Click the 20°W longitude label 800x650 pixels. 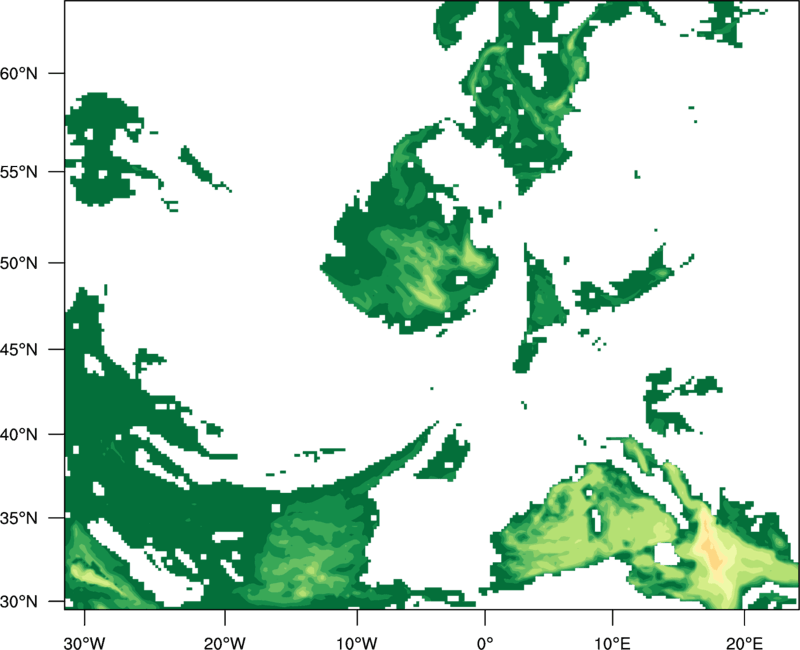point(225,643)
